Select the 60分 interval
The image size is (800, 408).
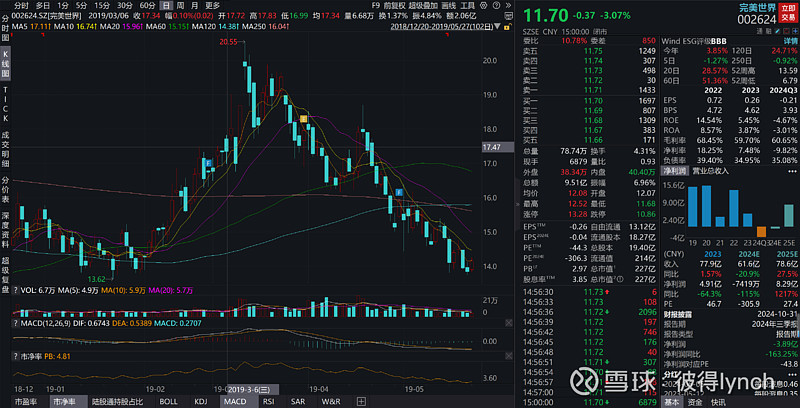(x=147, y=6)
